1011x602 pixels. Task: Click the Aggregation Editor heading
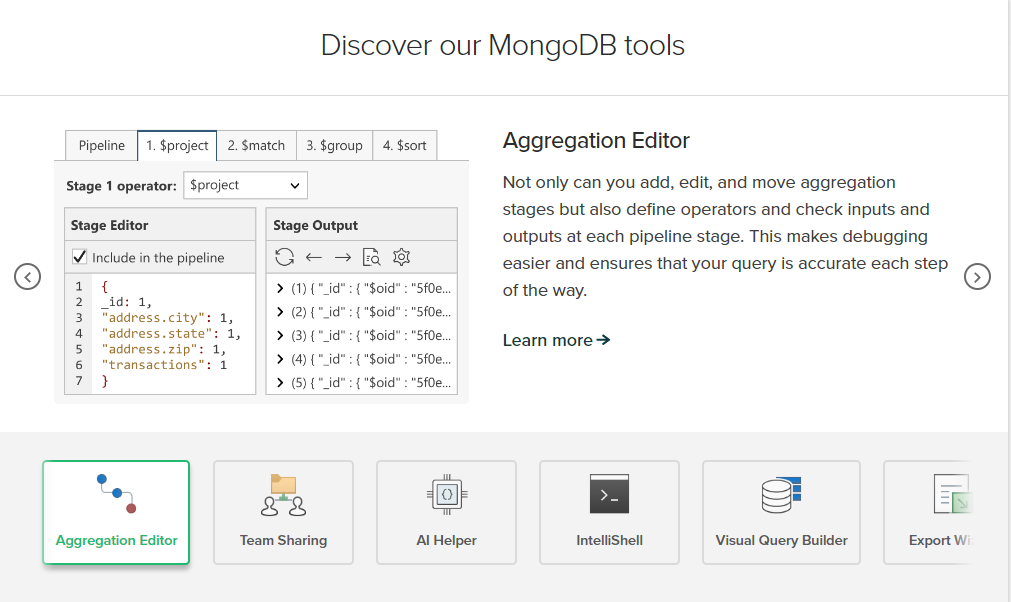tap(596, 141)
